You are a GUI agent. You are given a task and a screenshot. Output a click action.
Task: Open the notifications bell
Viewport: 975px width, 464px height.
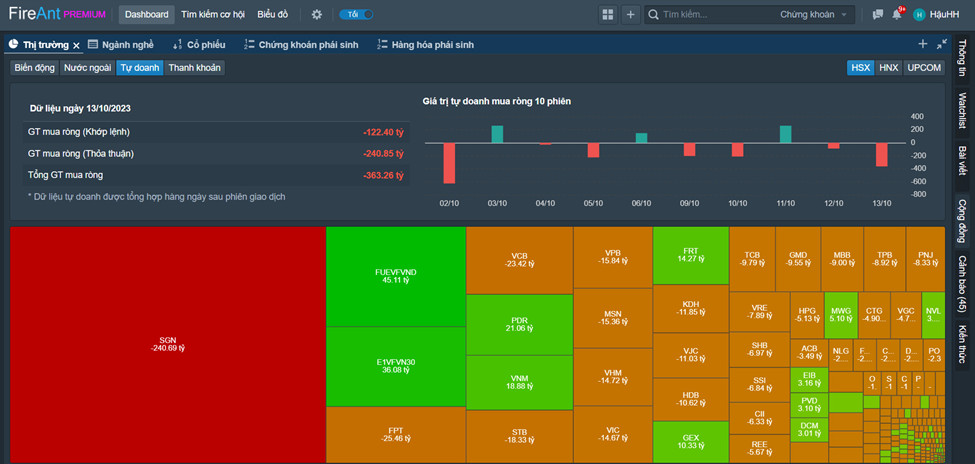tap(897, 14)
